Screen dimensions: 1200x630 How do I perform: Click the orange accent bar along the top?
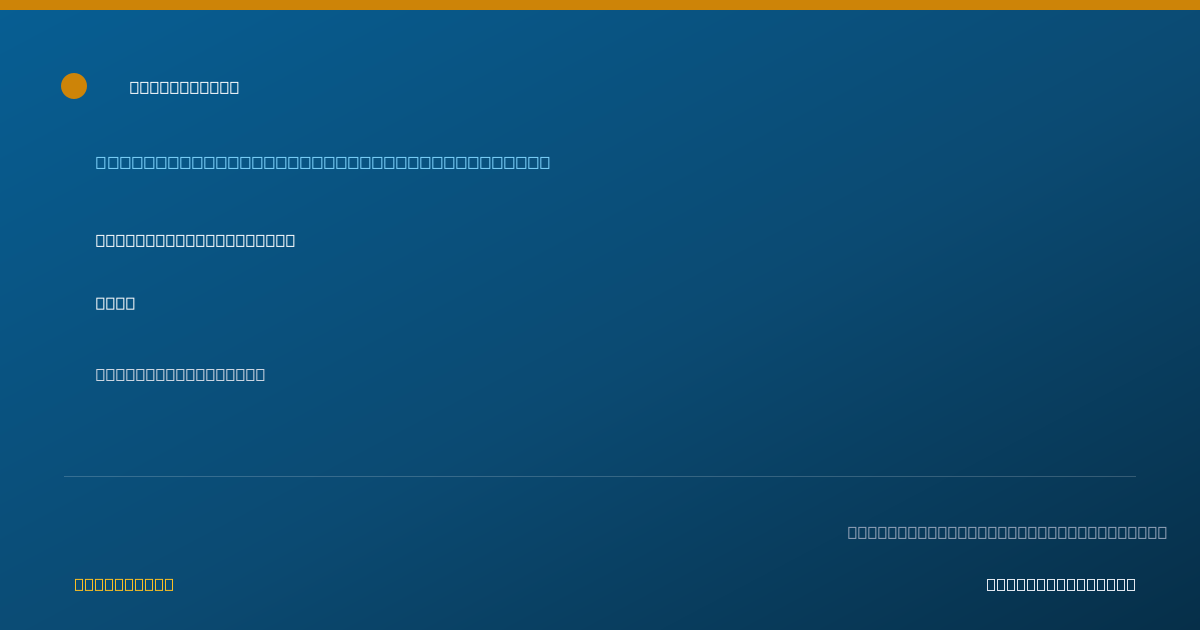tap(600, 5)
